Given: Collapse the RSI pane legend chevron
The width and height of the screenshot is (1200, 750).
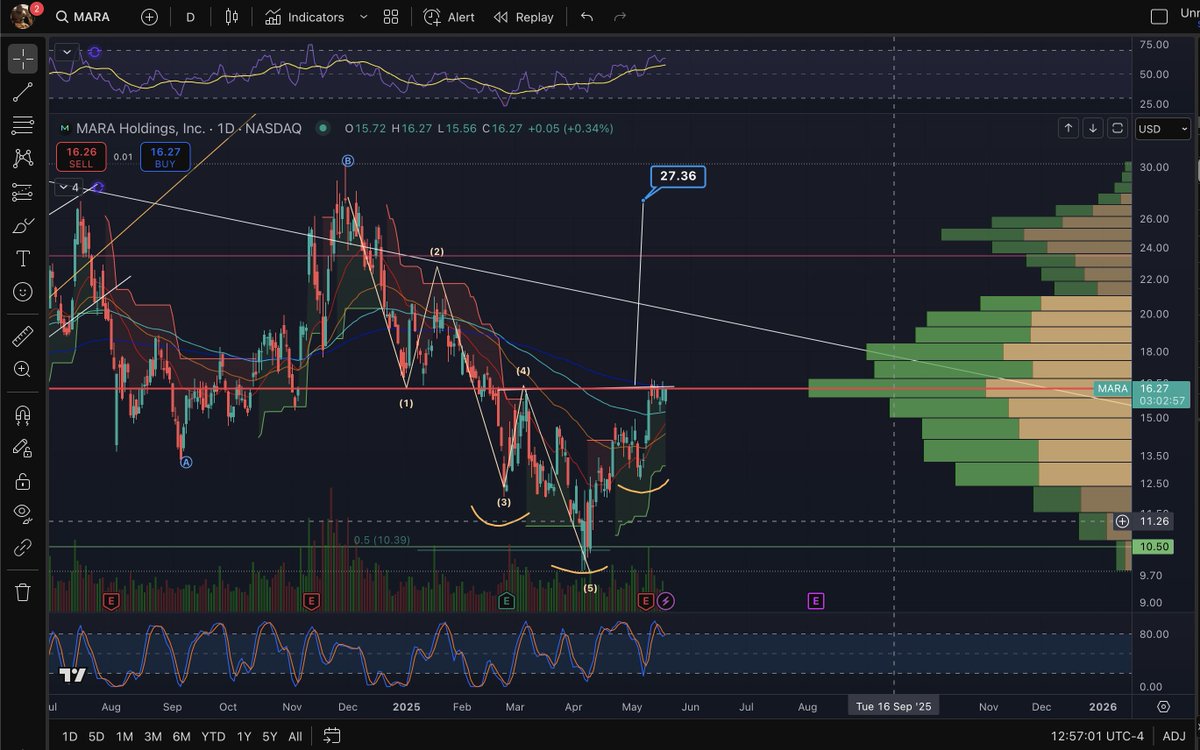Looking at the screenshot, I should 66,52.
